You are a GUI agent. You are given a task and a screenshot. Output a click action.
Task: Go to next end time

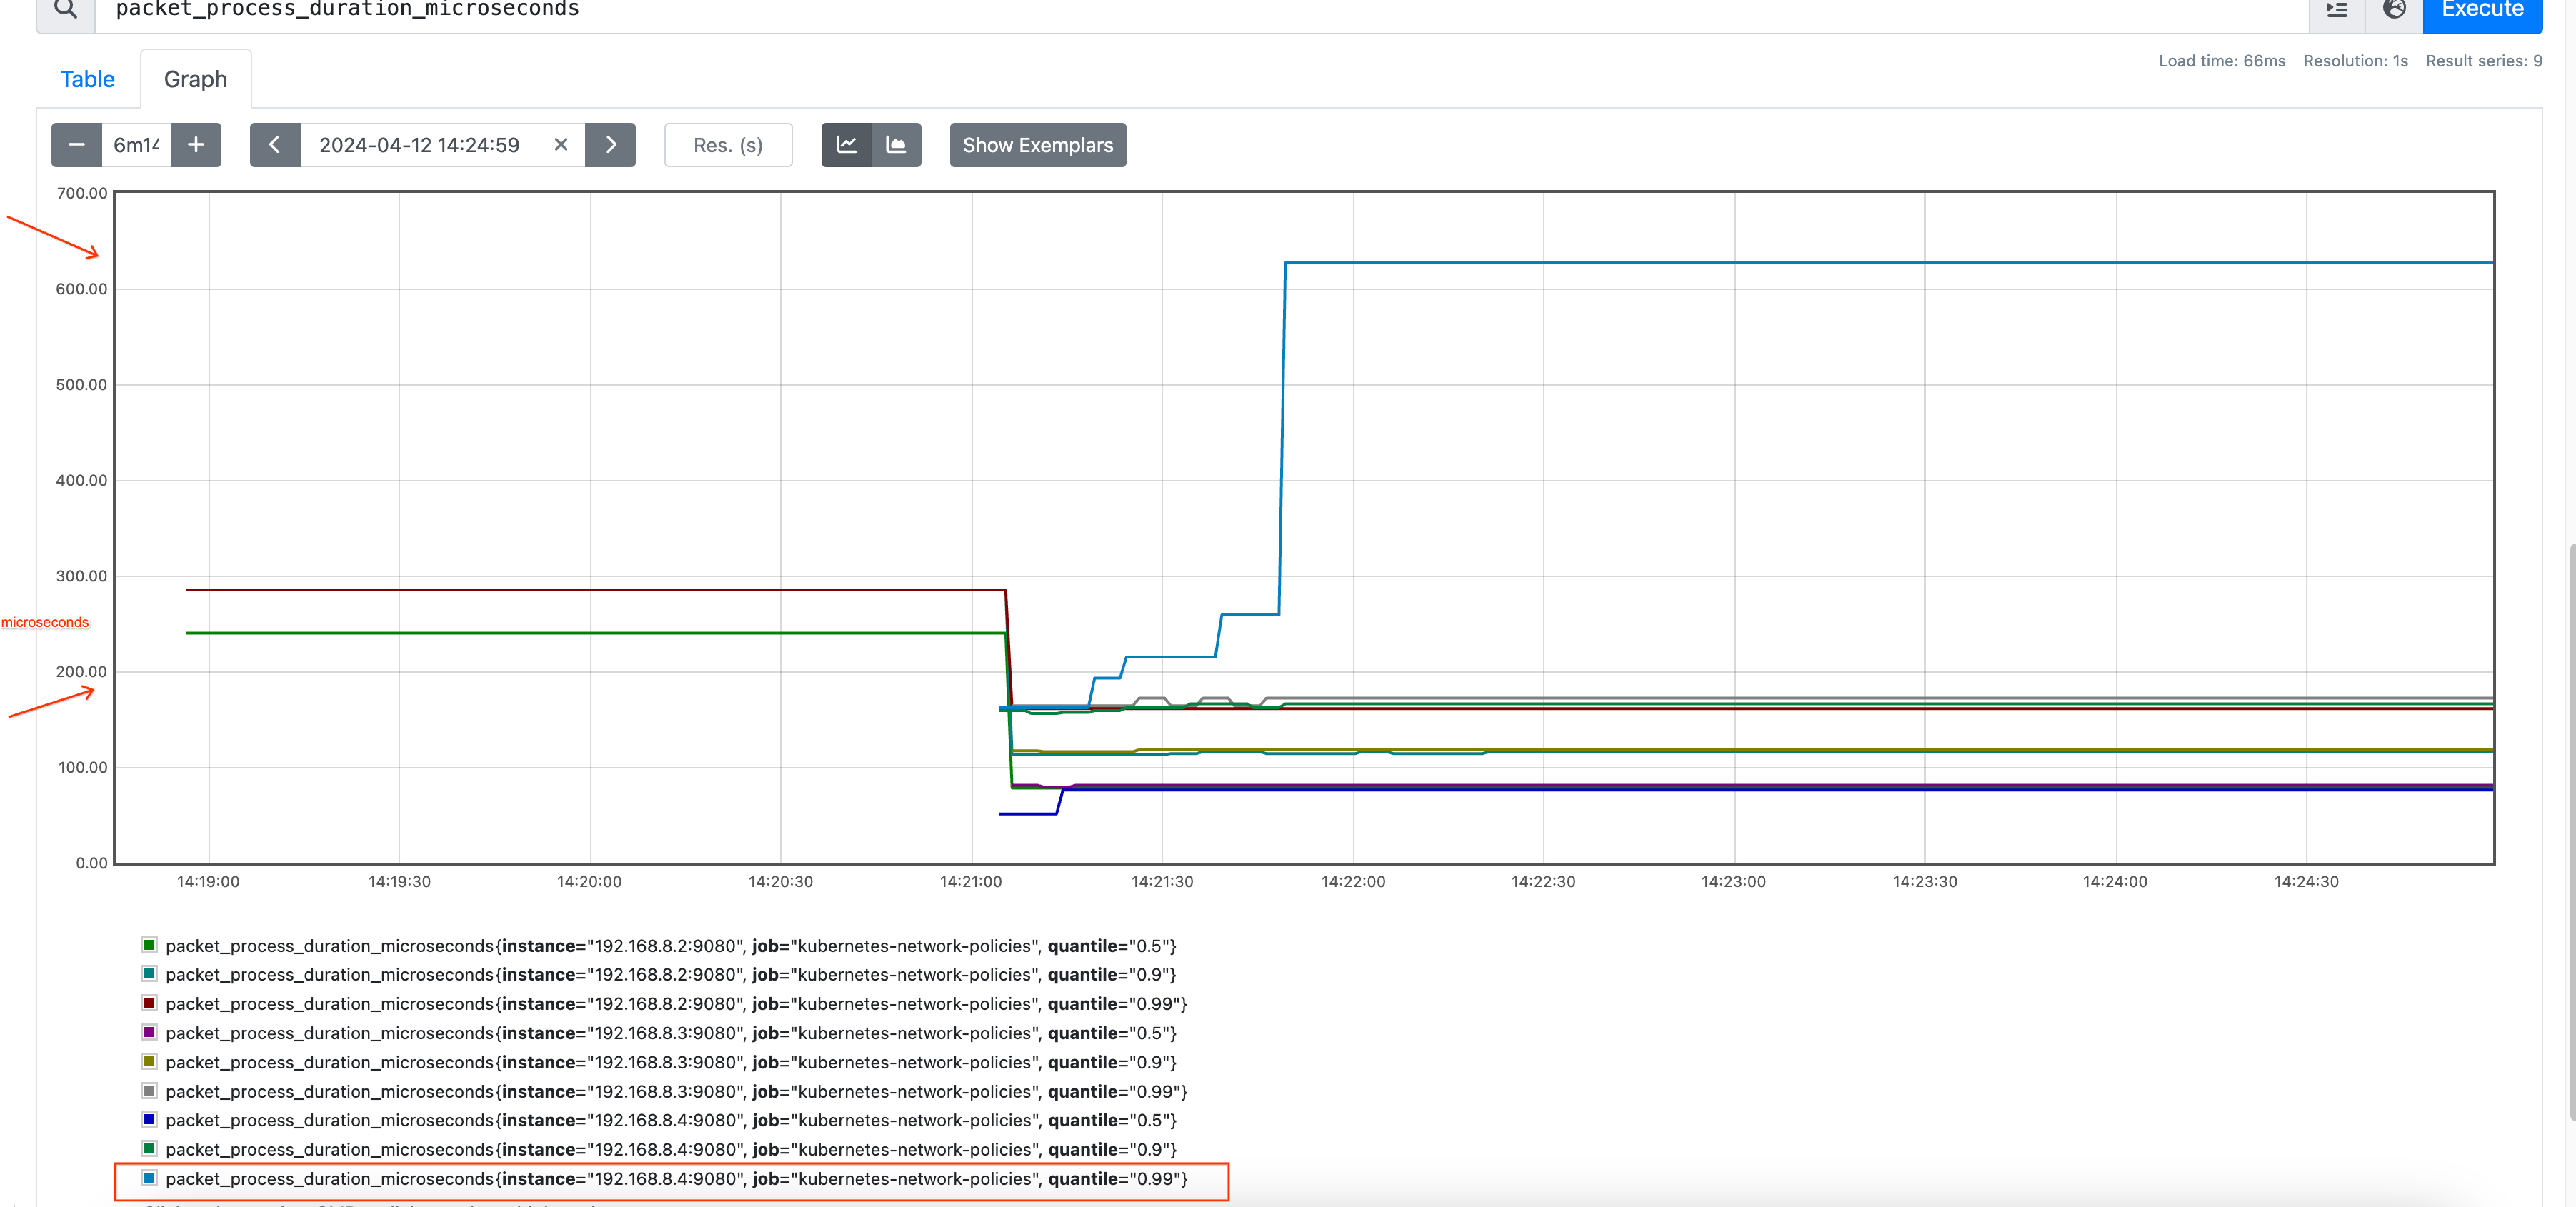(x=611, y=145)
